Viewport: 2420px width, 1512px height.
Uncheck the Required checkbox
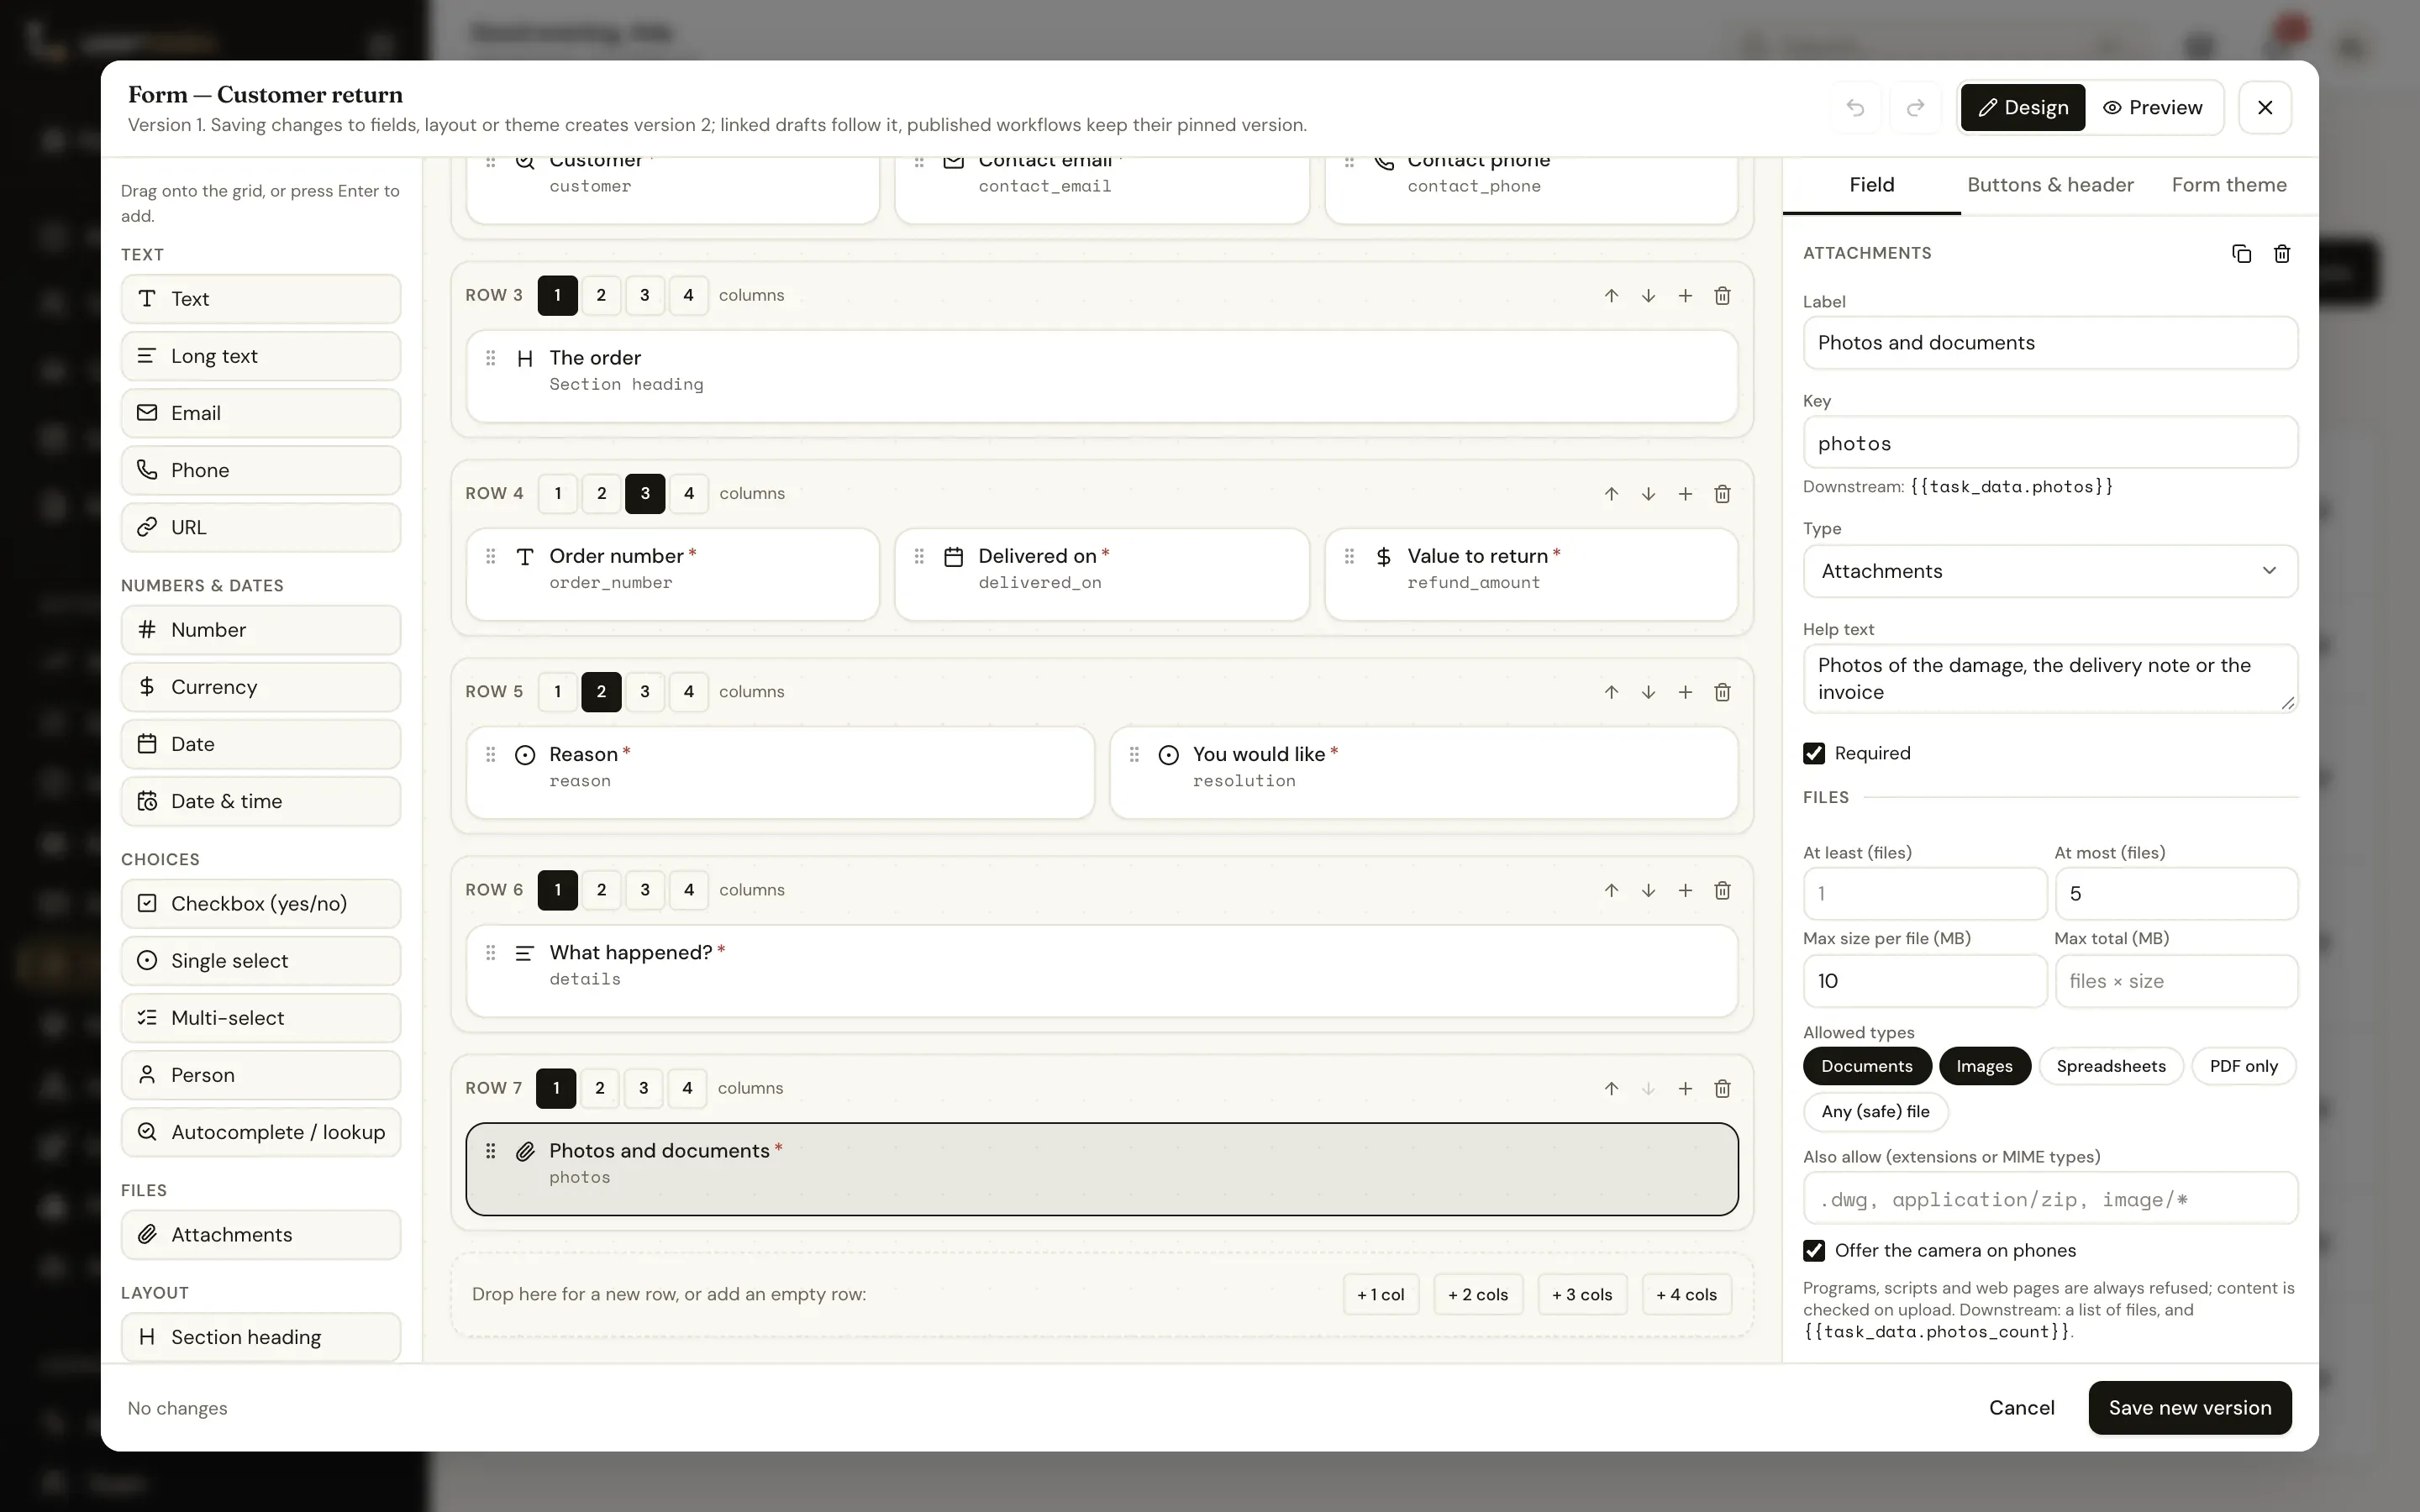point(1814,753)
